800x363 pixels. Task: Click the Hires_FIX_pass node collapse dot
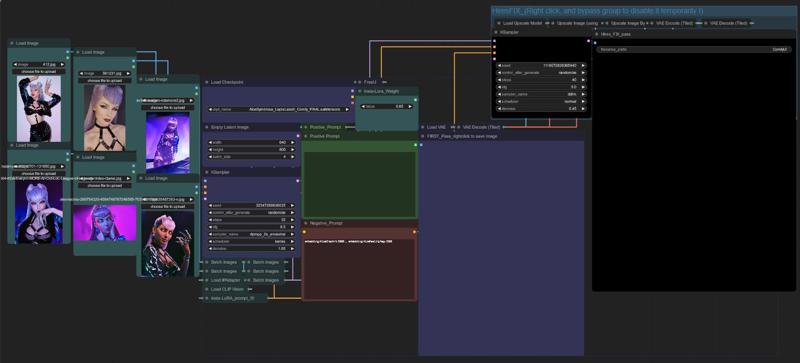597,34
